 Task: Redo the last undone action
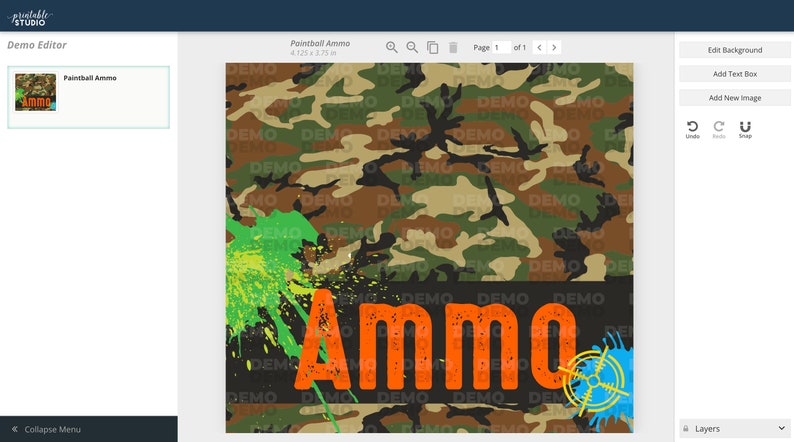[x=719, y=129]
